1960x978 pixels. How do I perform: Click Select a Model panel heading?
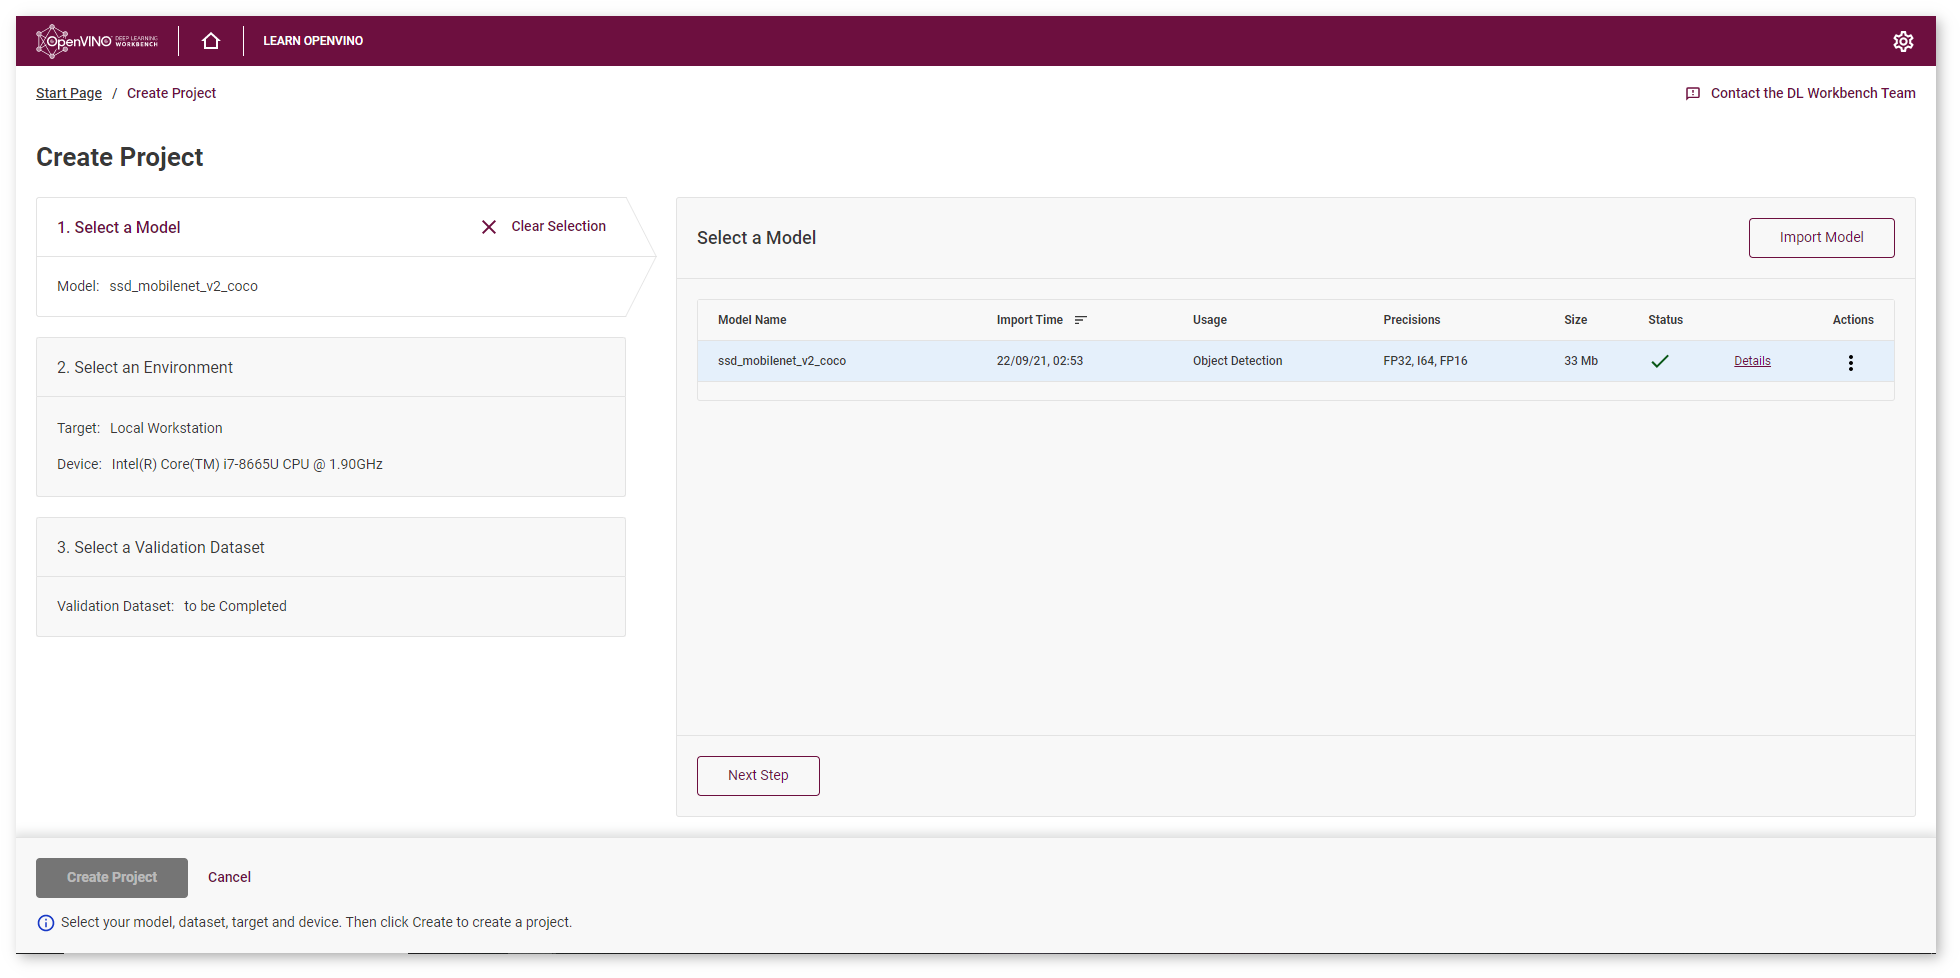point(756,238)
